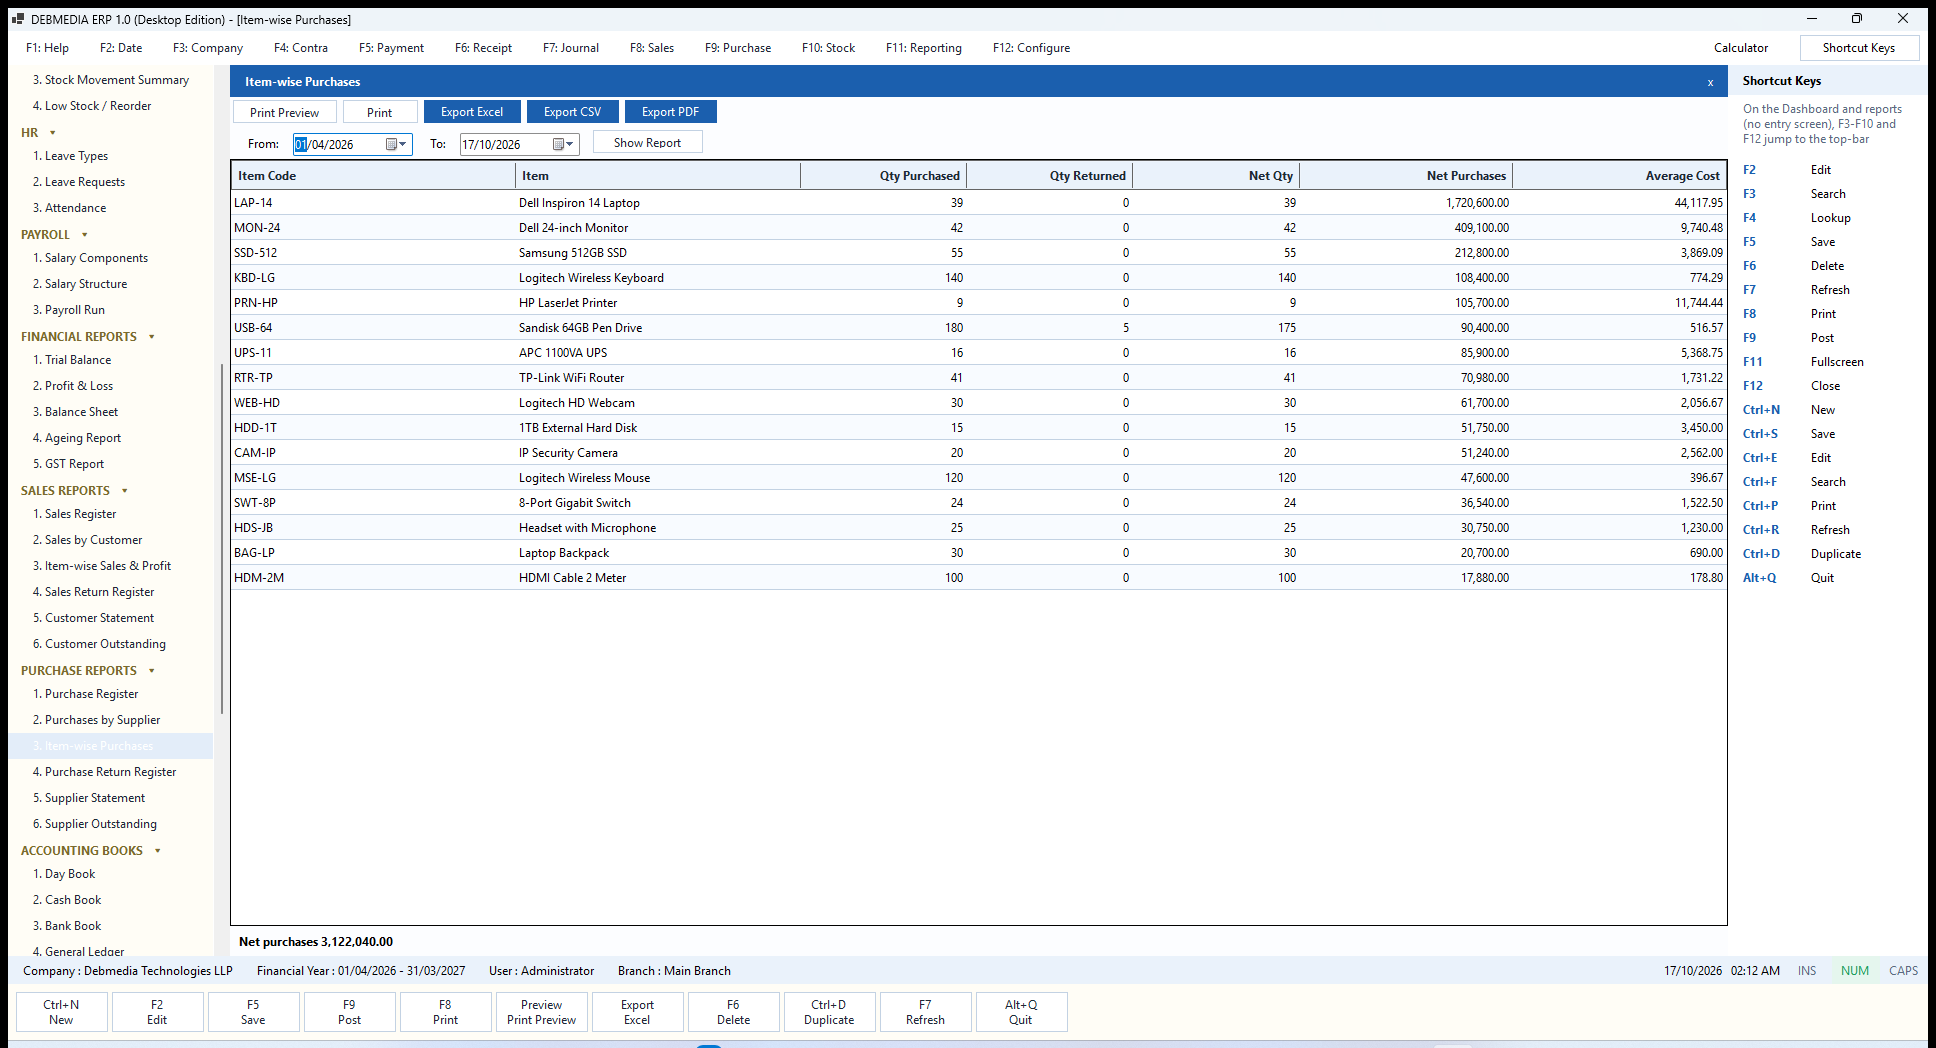Open the Calculator
1936x1048 pixels.
[1741, 48]
